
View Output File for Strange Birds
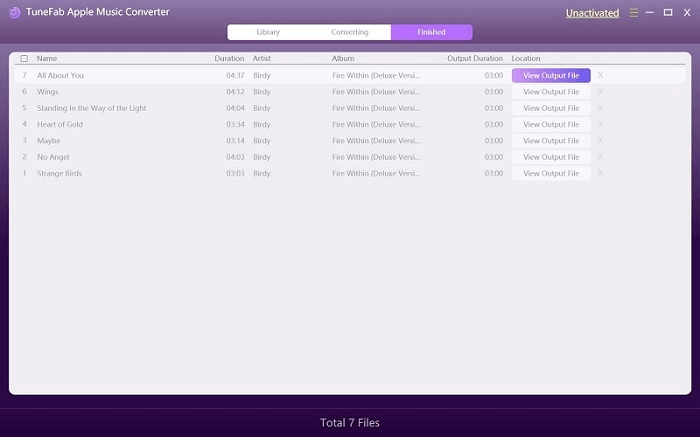pos(551,173)
